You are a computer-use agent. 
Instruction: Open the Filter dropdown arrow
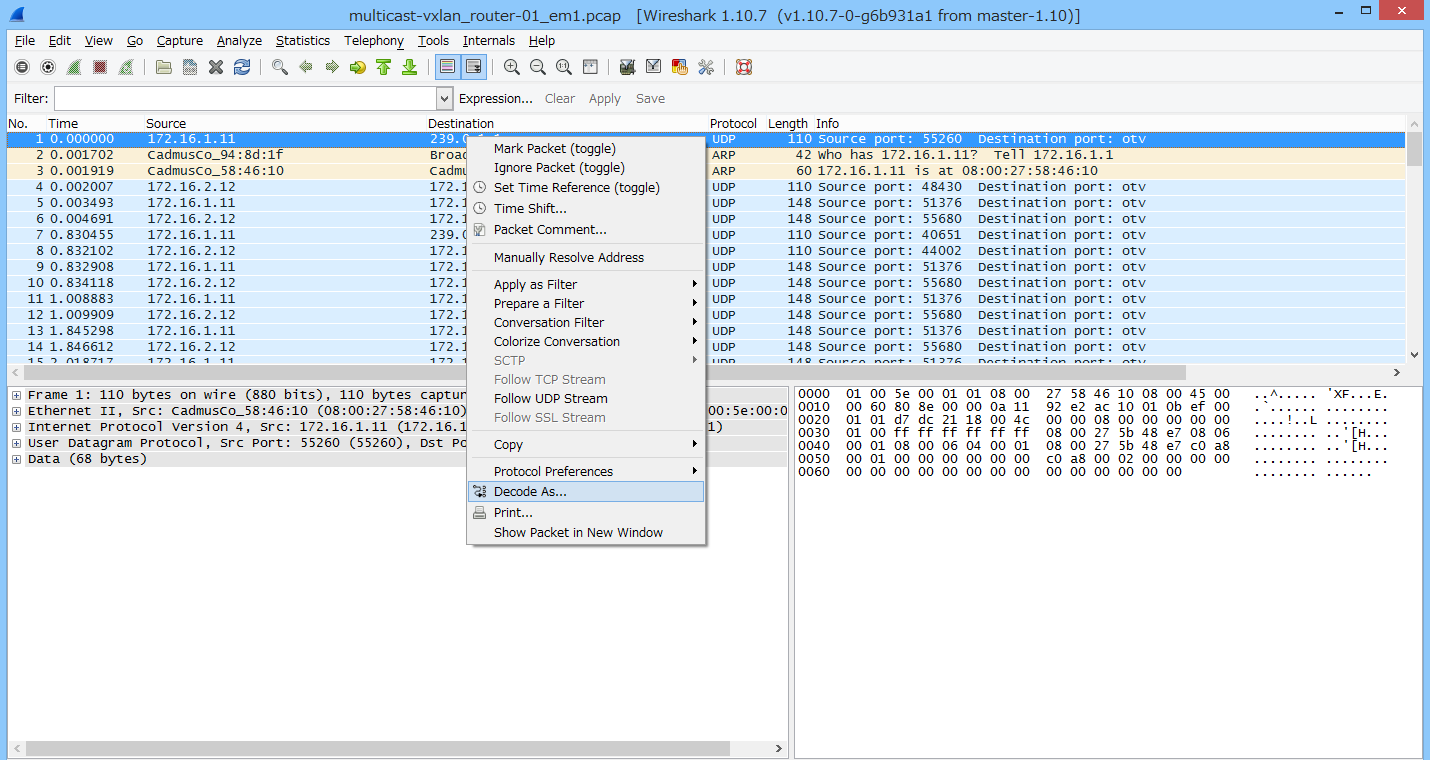pos(445,99)
